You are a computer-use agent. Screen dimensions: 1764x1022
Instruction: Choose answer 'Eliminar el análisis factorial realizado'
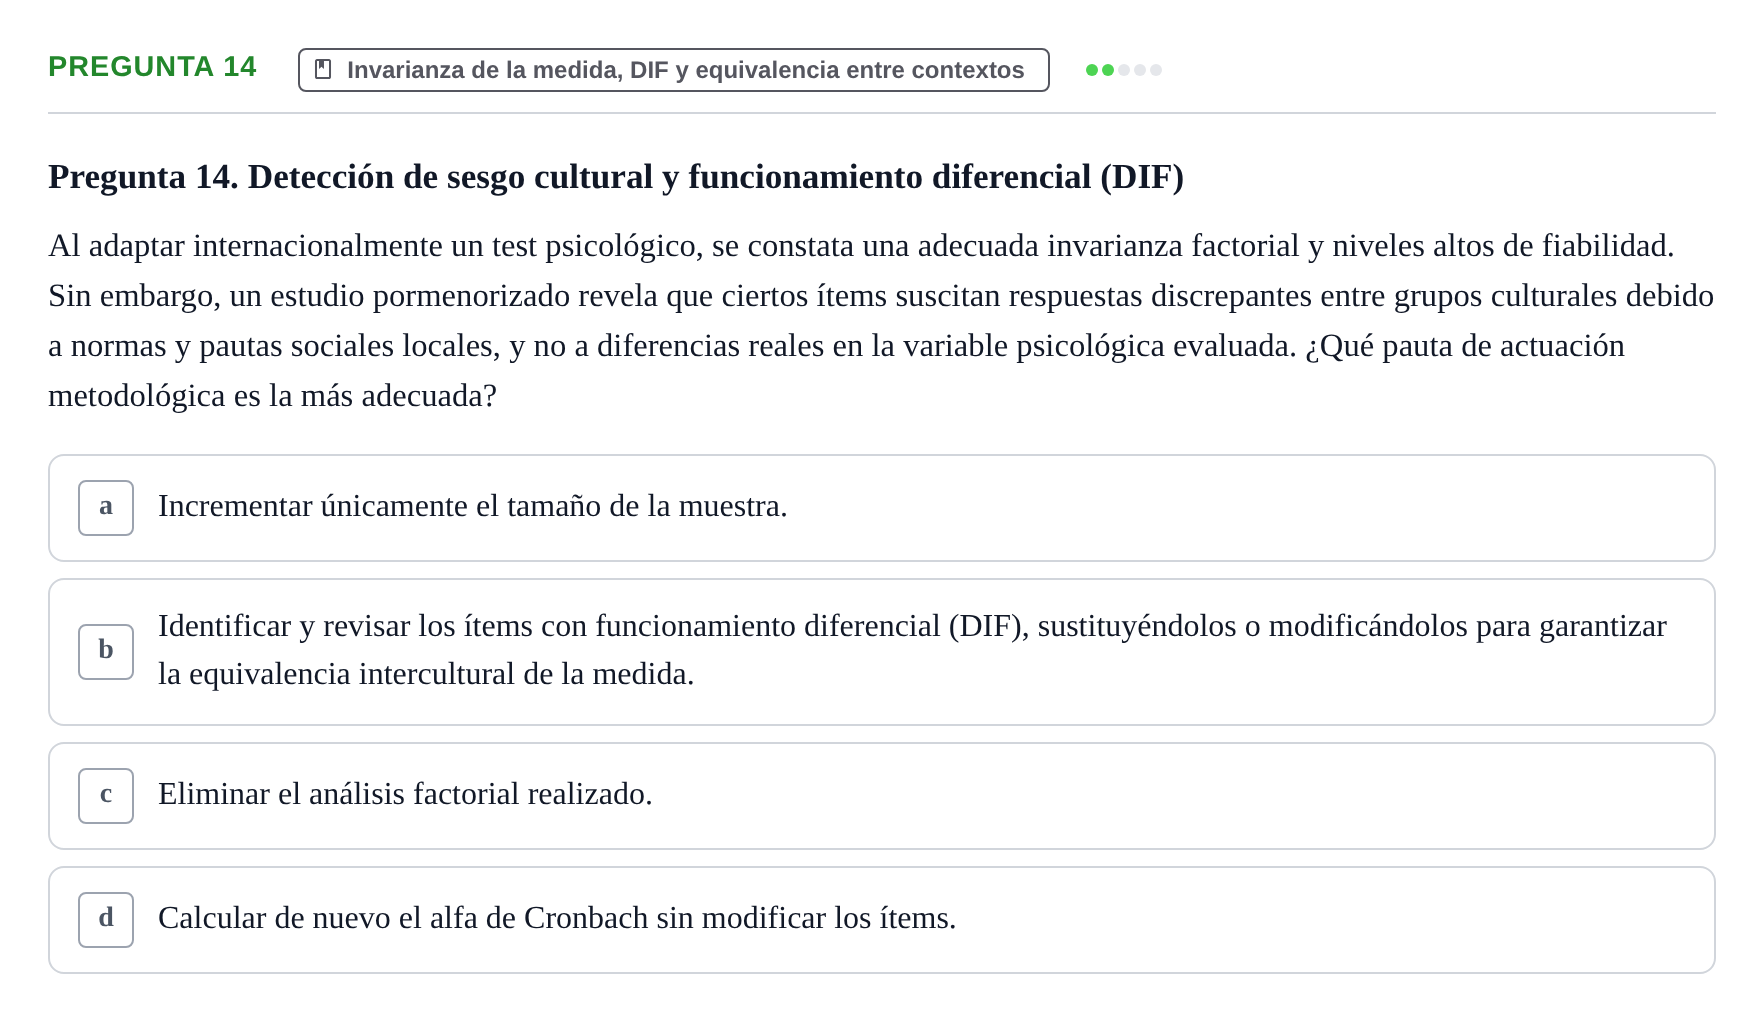click(882, 796)
